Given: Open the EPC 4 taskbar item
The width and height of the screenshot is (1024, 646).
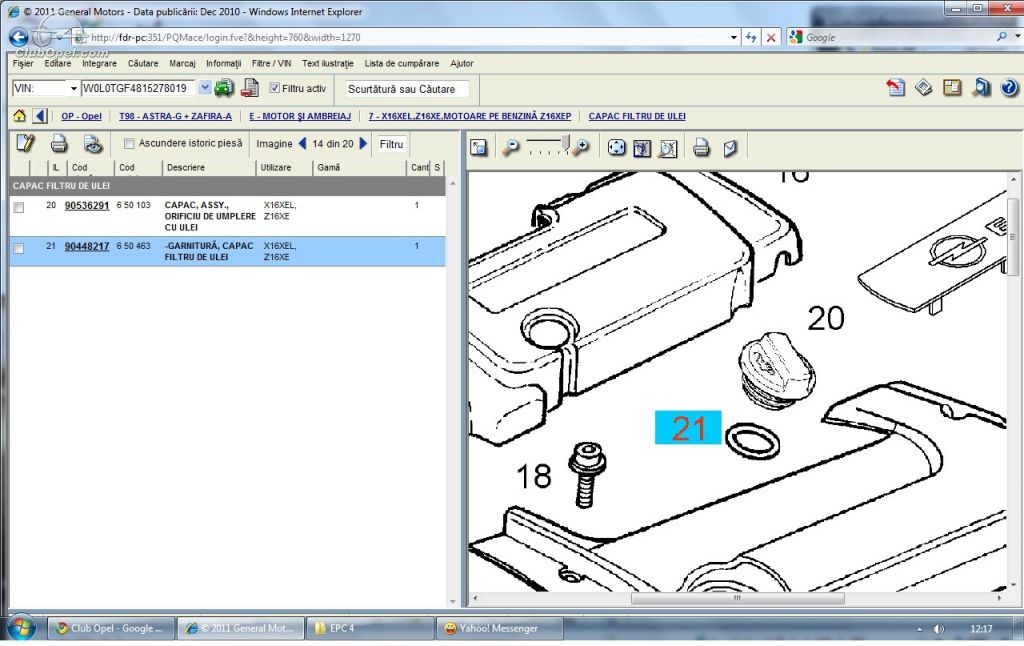Looking at the screenshot, I should click(x=370, y=628).
